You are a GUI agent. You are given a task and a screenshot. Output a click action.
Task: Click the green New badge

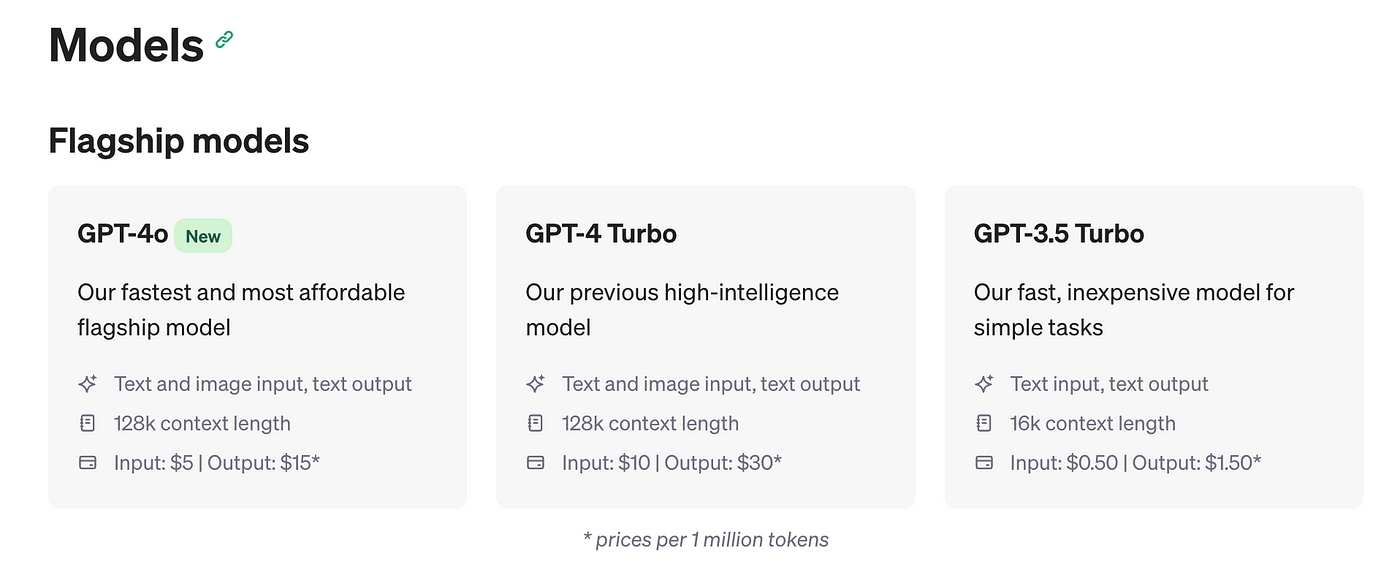point(203,236)
